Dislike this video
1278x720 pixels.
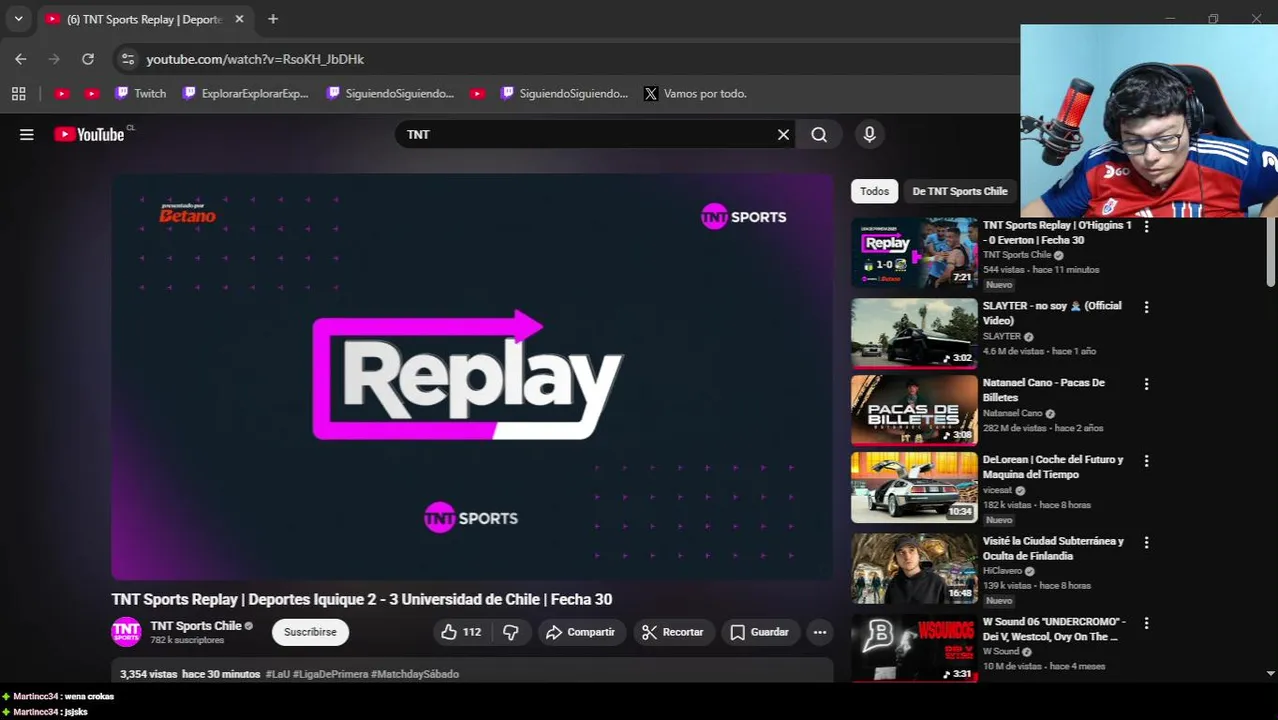pos(511,632)
